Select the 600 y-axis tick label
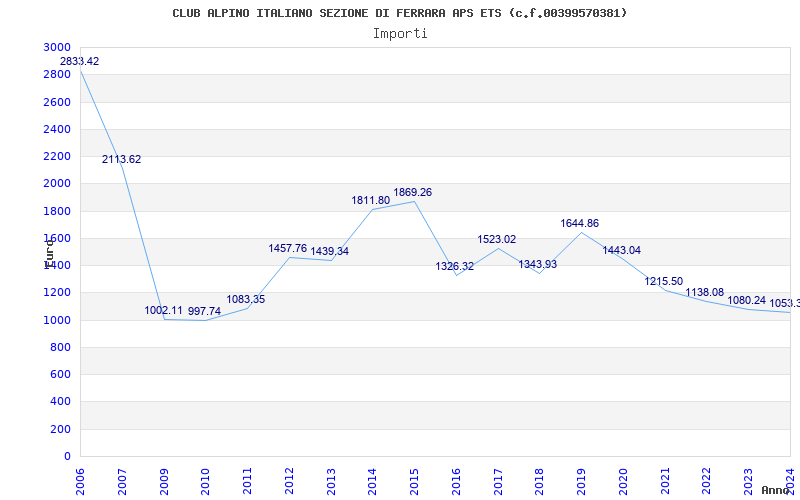The image size is (800, 500). tap(60, 374)
